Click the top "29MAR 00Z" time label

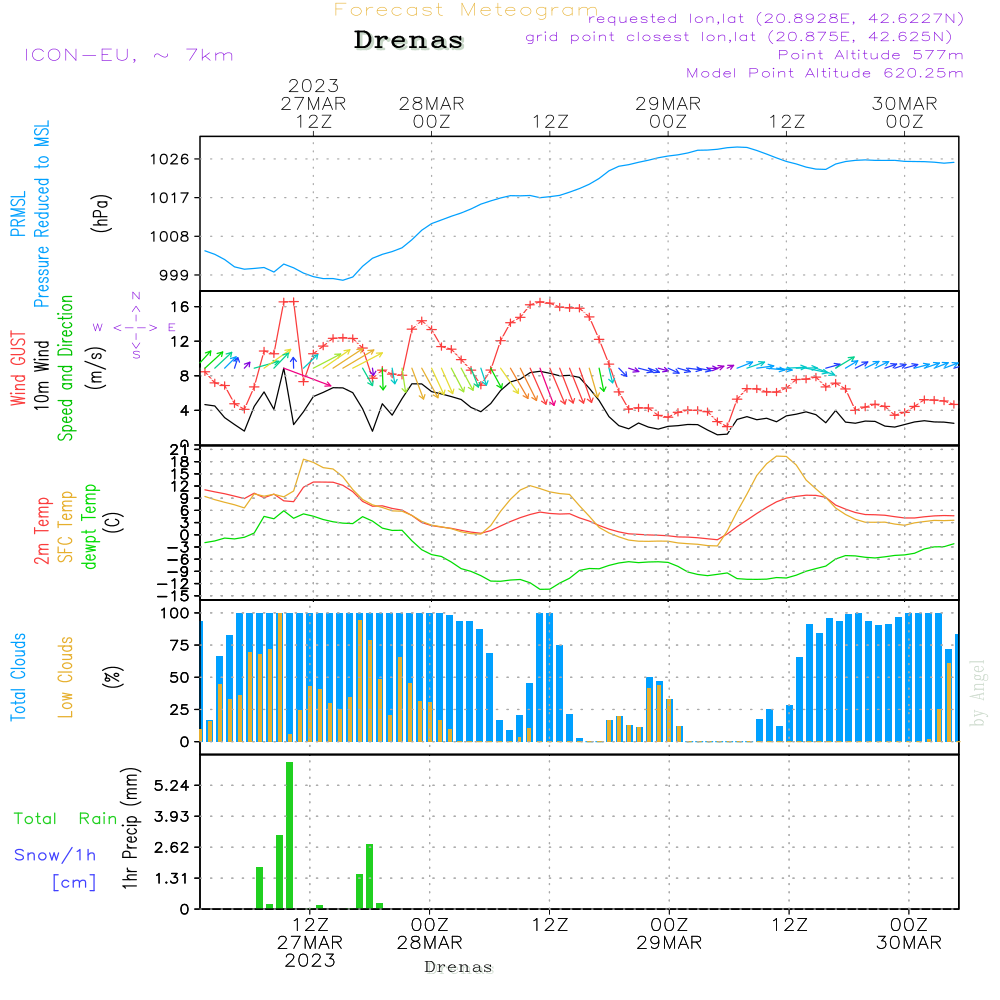668,112
